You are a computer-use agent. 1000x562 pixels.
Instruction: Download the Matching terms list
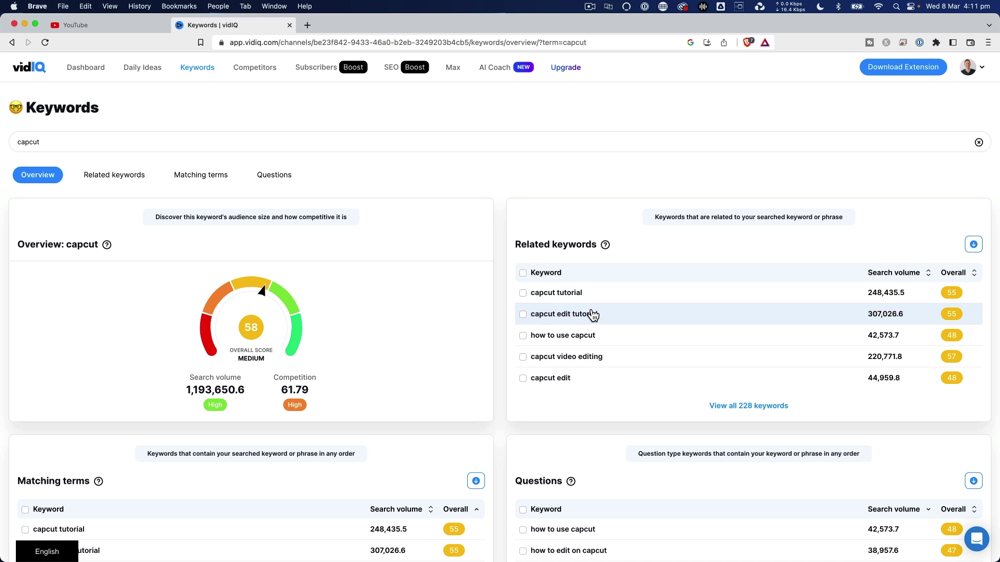pyautogui.click(x=476, y=481)
